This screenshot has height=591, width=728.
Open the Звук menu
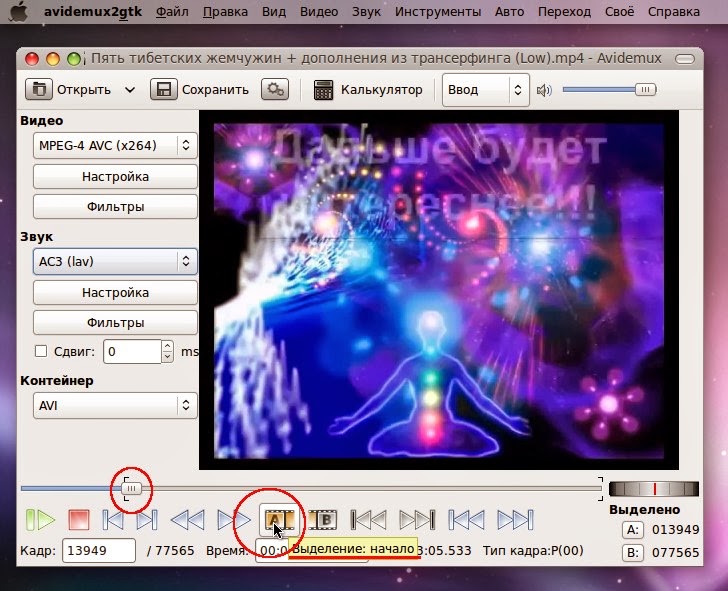point(366,12)
